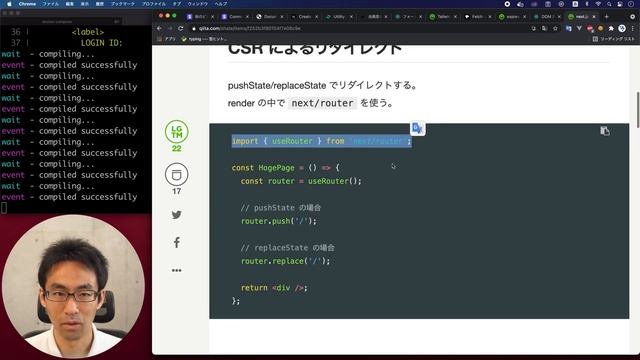The width and height of the screenshot is (640, 360).
Task: Open the 表示 menu
Action: [x=84, y=4]
